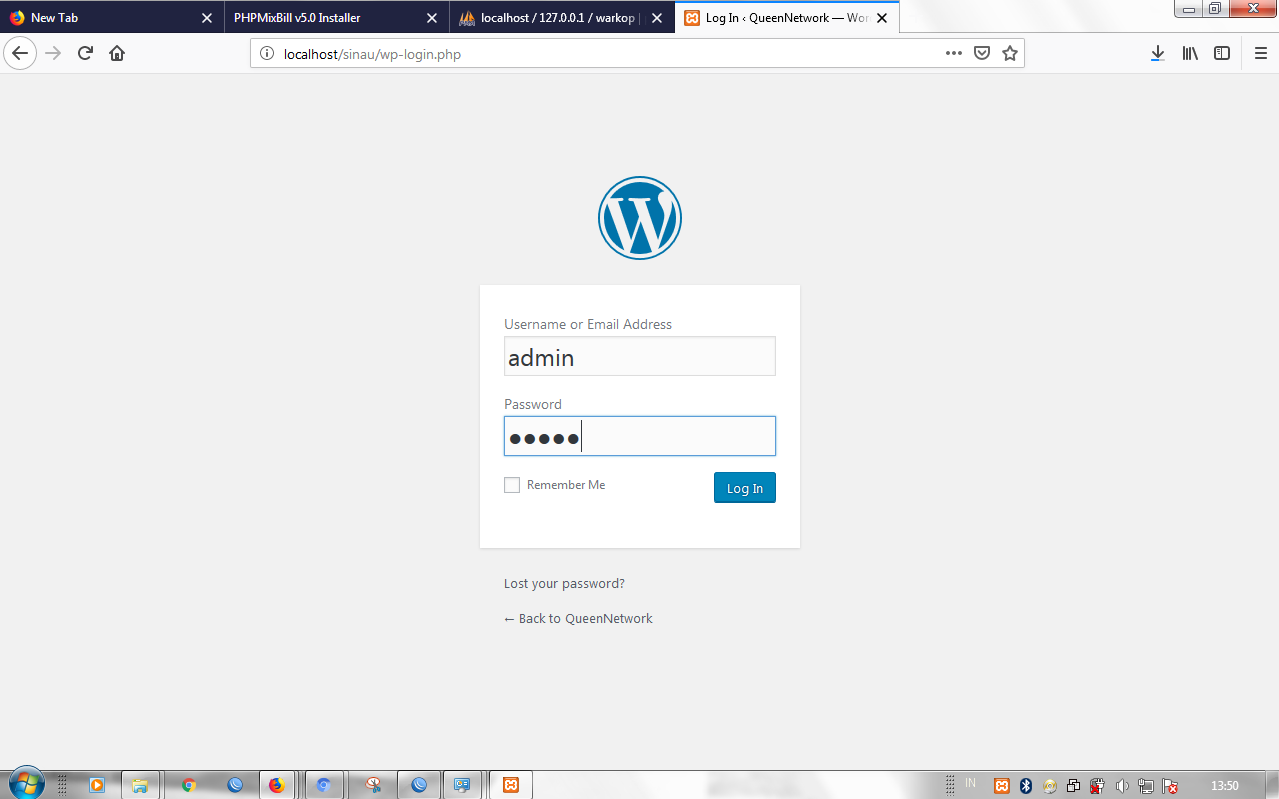Click the IN language indicator
Image resolution: width=1279 pixels, height=799 pixels.
(970, 783)
